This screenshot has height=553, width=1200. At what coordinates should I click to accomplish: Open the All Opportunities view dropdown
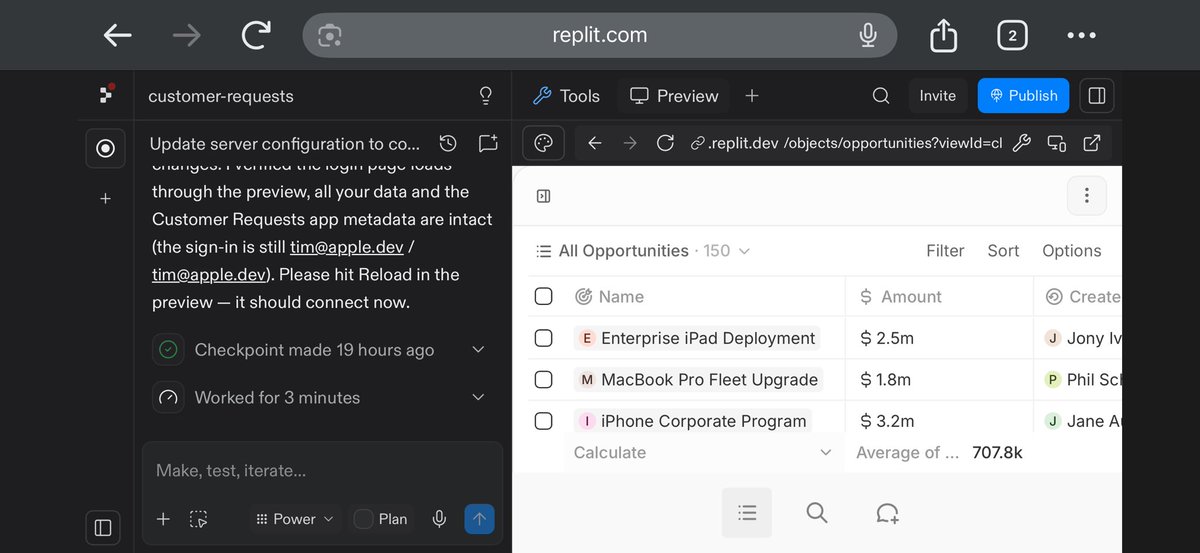[x=643, y=251]
